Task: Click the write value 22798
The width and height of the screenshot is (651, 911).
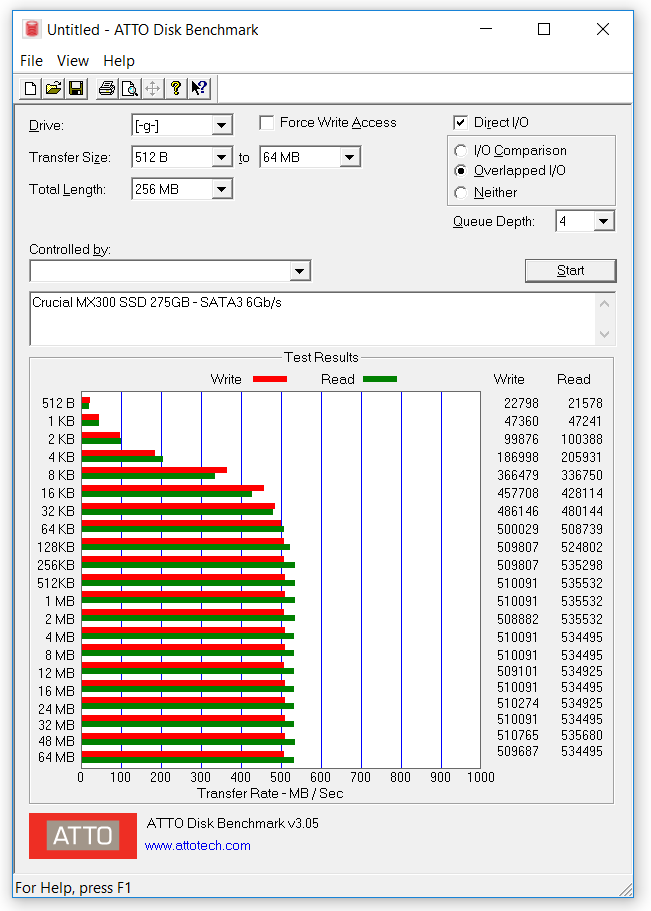Action: click(x=521, y=403)
